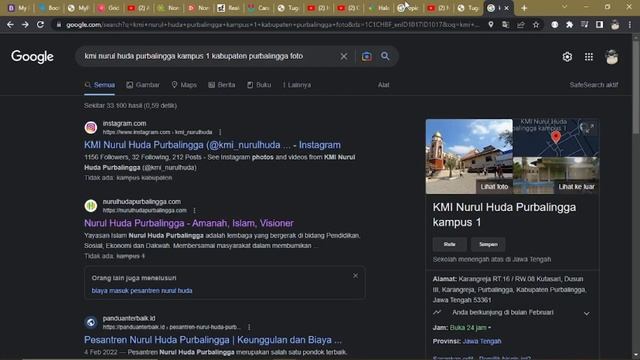Switch to Berita results tab
The width and height of the screenshot is (640, 360).
point(222,85)
